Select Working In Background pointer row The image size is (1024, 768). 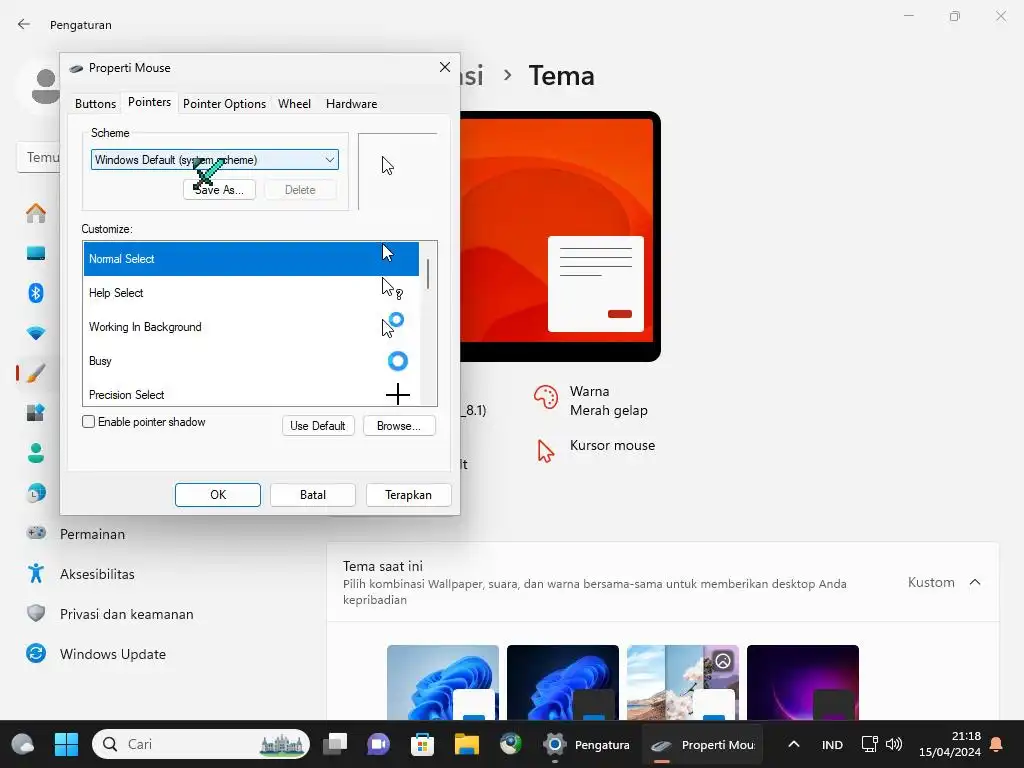tap(251, 327)
